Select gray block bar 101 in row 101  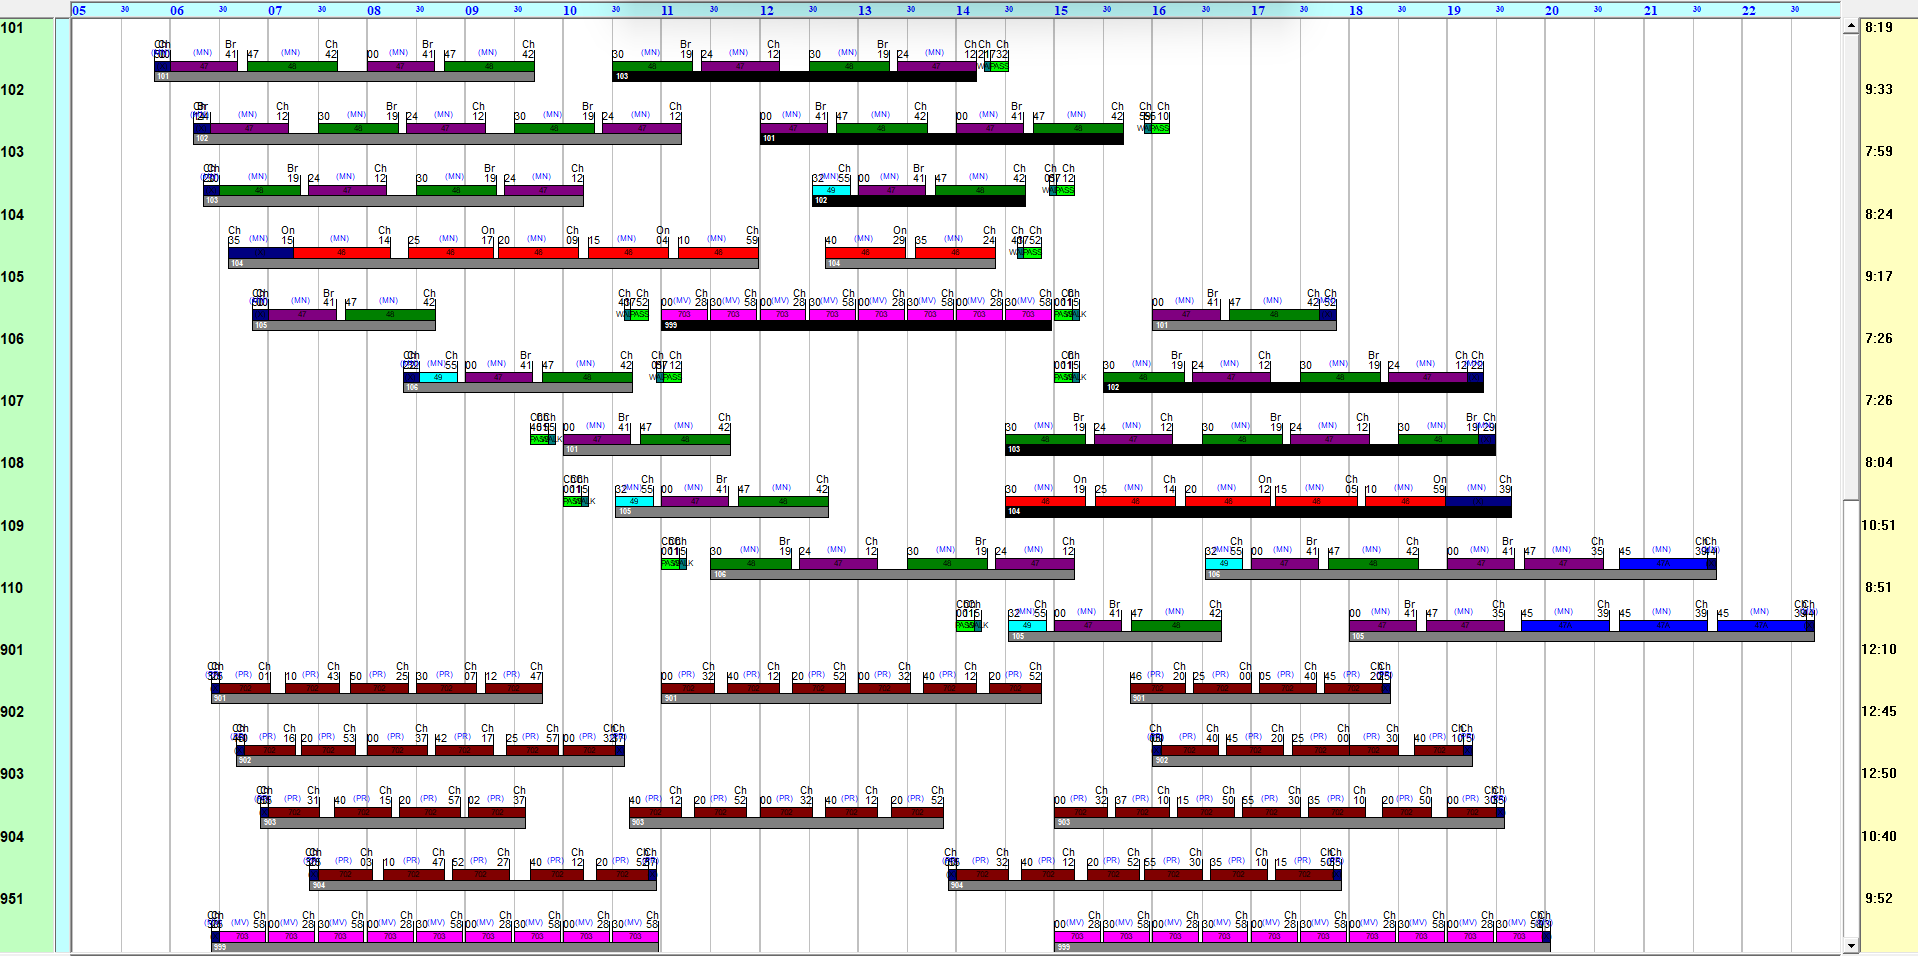345,76
